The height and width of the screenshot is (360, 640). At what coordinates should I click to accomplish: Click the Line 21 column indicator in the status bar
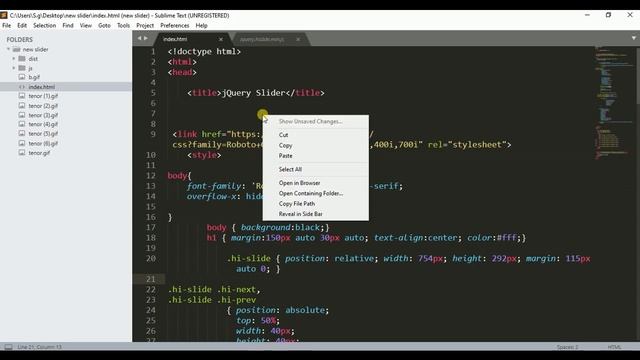[x=39, y=347]
